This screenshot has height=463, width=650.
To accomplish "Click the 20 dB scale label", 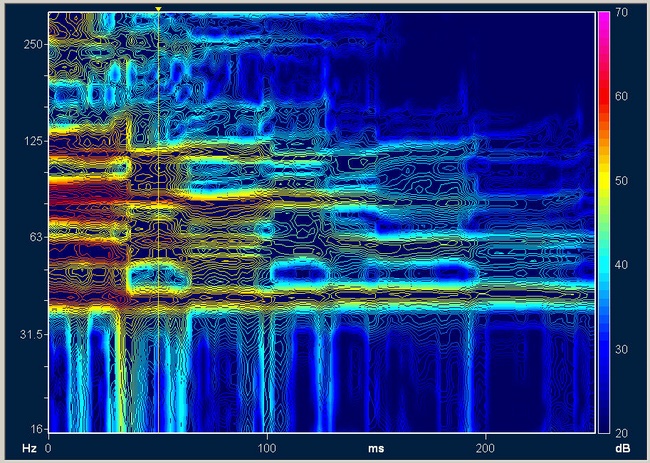I will click(622, 434).
